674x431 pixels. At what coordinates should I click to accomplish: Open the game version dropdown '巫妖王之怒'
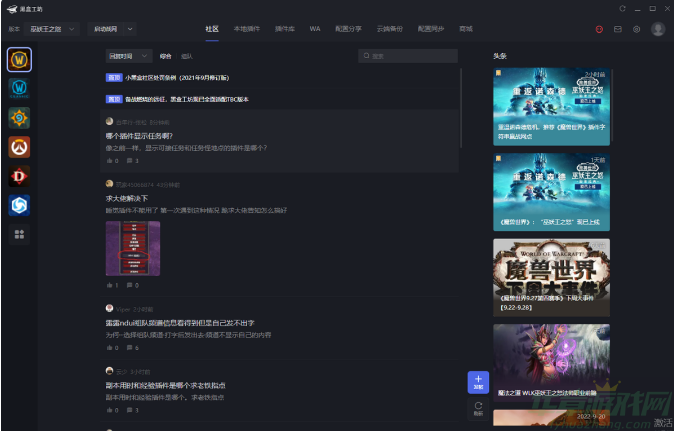(x=52, y=29)
